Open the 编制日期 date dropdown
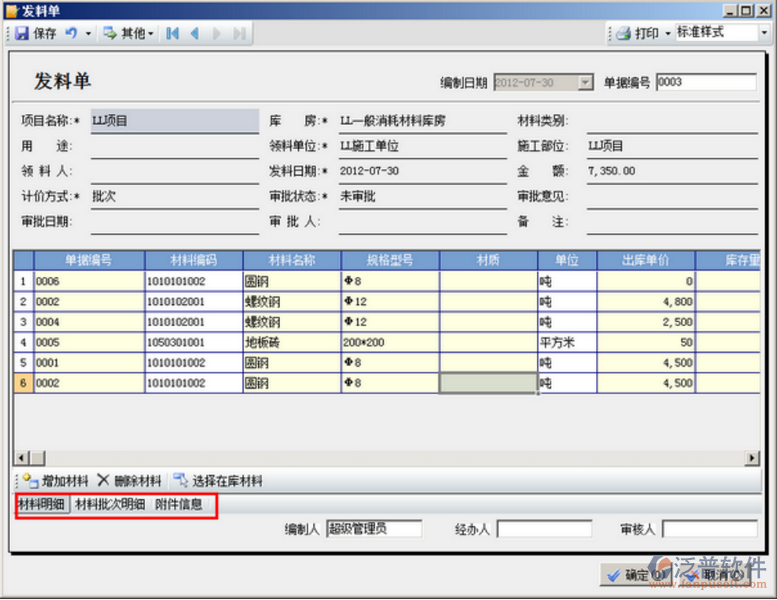 pos(586,82)
